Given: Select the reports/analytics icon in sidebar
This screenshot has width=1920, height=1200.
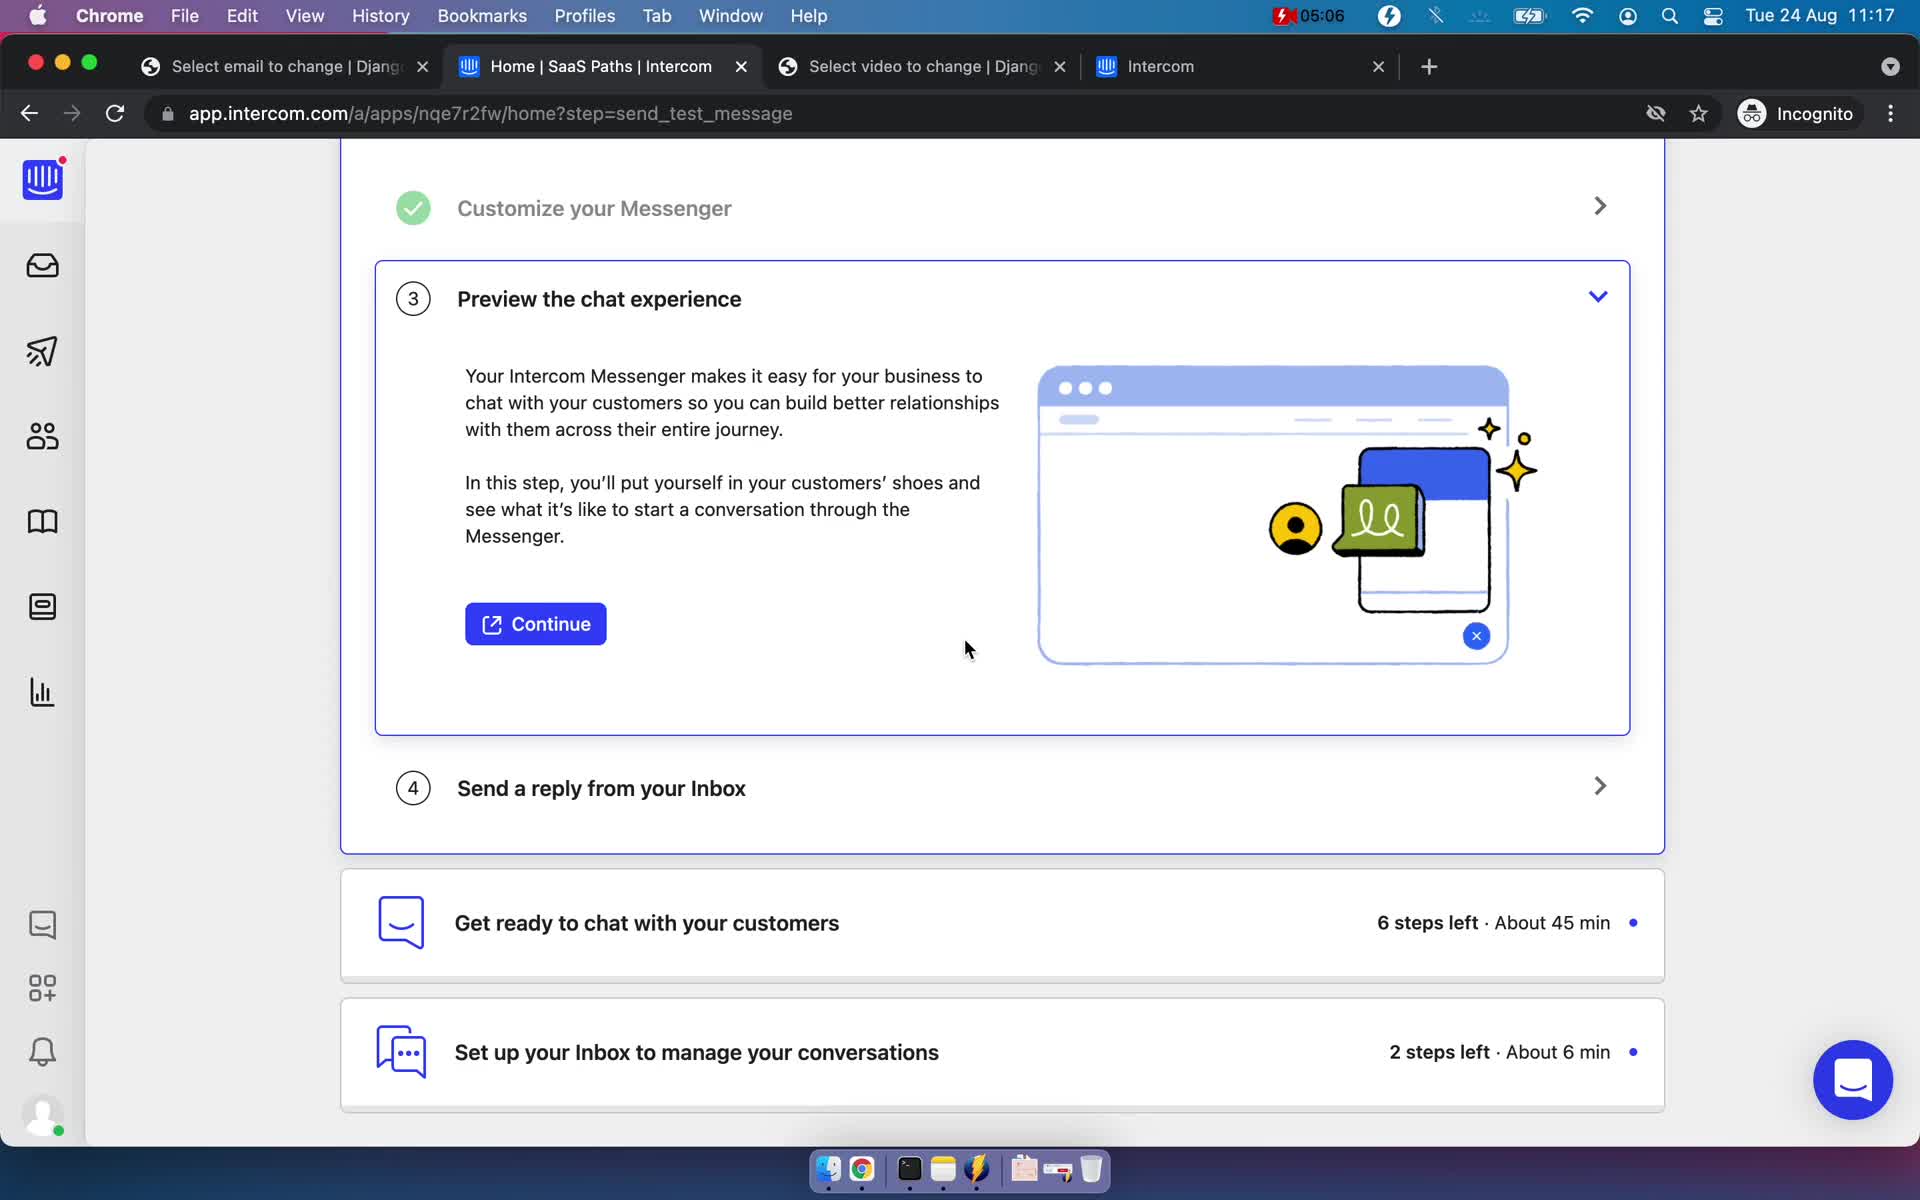Looking at the screenshot, I should [x=41, y=691].
